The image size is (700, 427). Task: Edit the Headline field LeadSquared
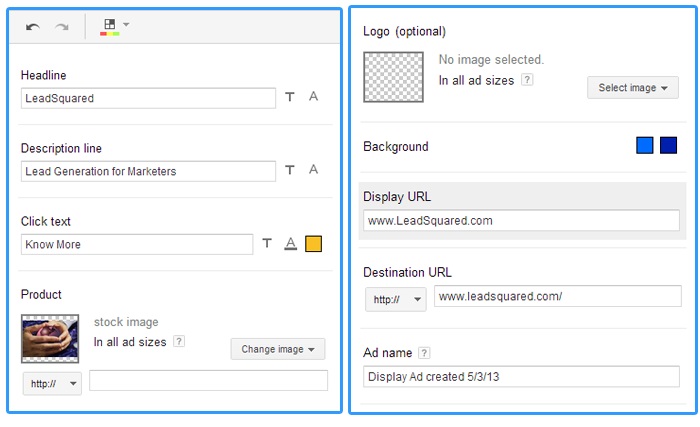click(148, 98)
